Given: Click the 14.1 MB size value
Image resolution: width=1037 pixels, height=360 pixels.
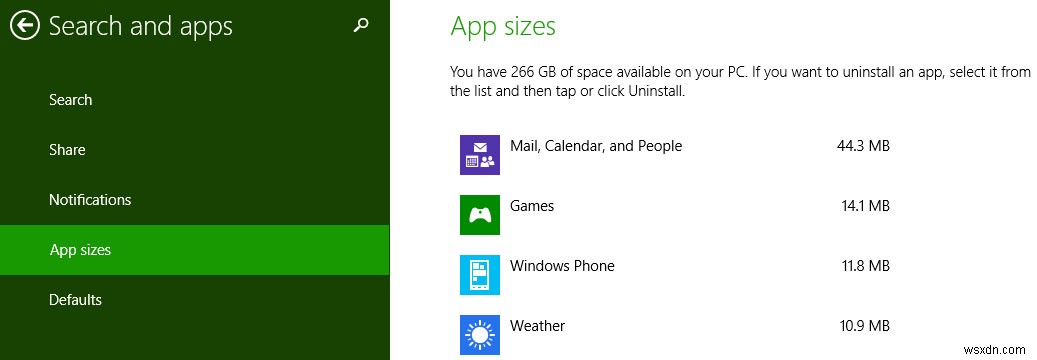Looking at the screenshot, I should pyautogui.click(x=865, y=206).
